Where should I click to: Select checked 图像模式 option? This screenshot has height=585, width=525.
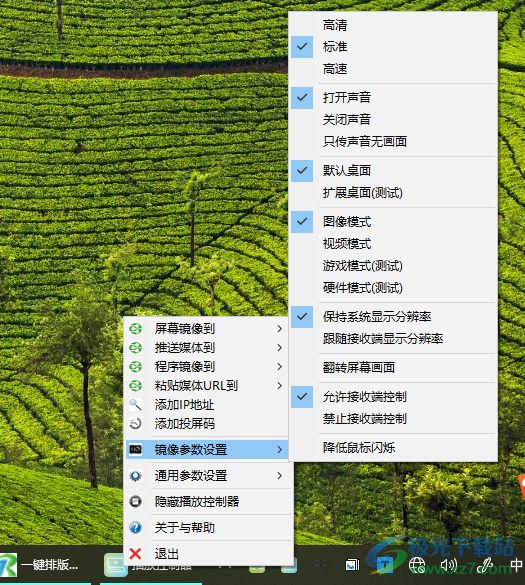tap(393, 222)
